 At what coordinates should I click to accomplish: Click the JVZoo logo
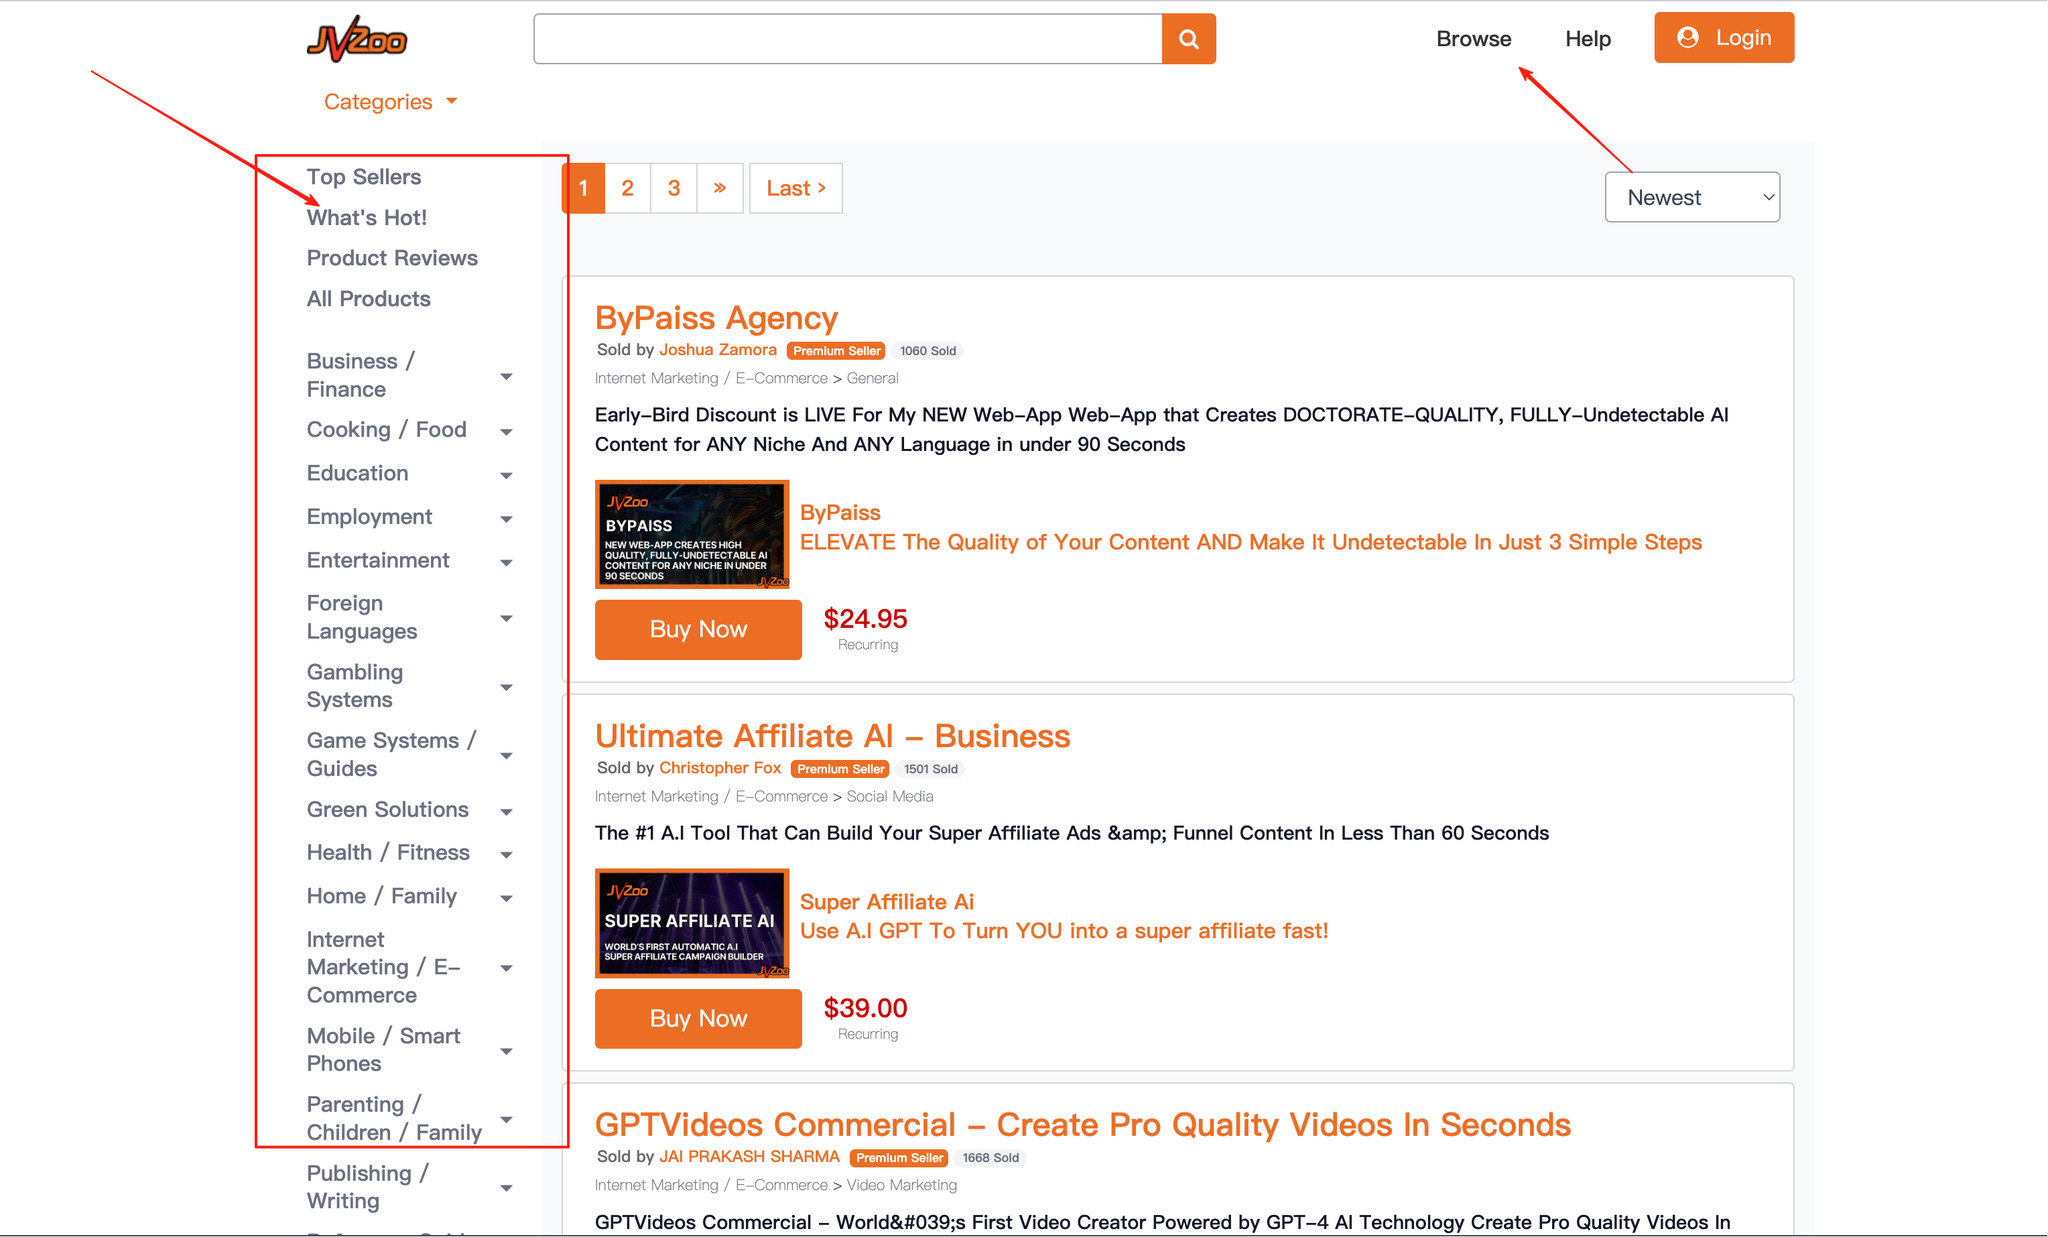coord(357,41)
